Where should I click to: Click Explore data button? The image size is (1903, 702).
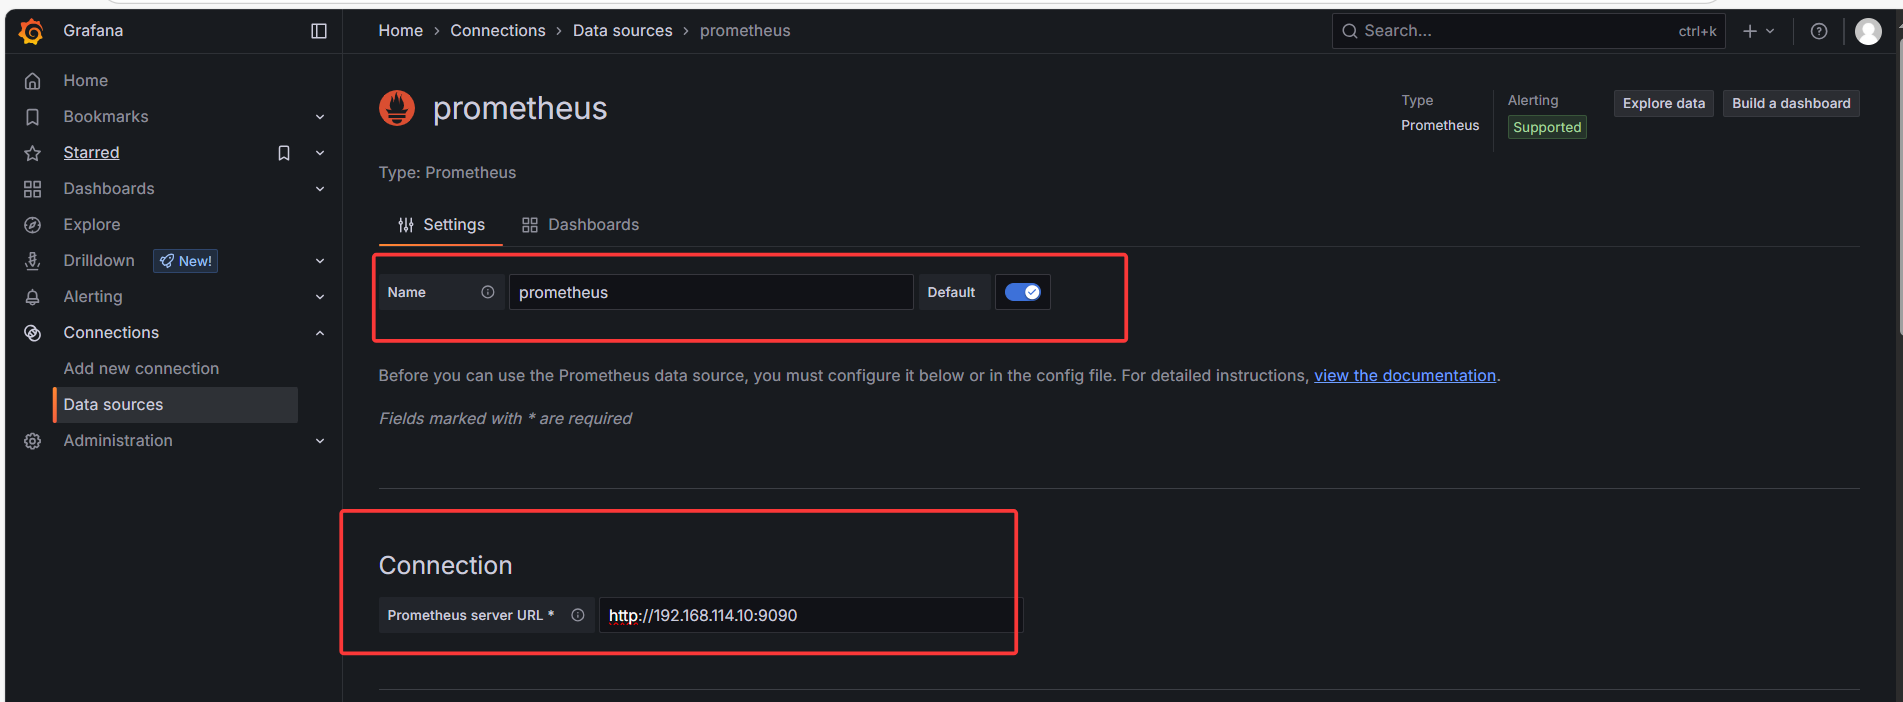1663,103
